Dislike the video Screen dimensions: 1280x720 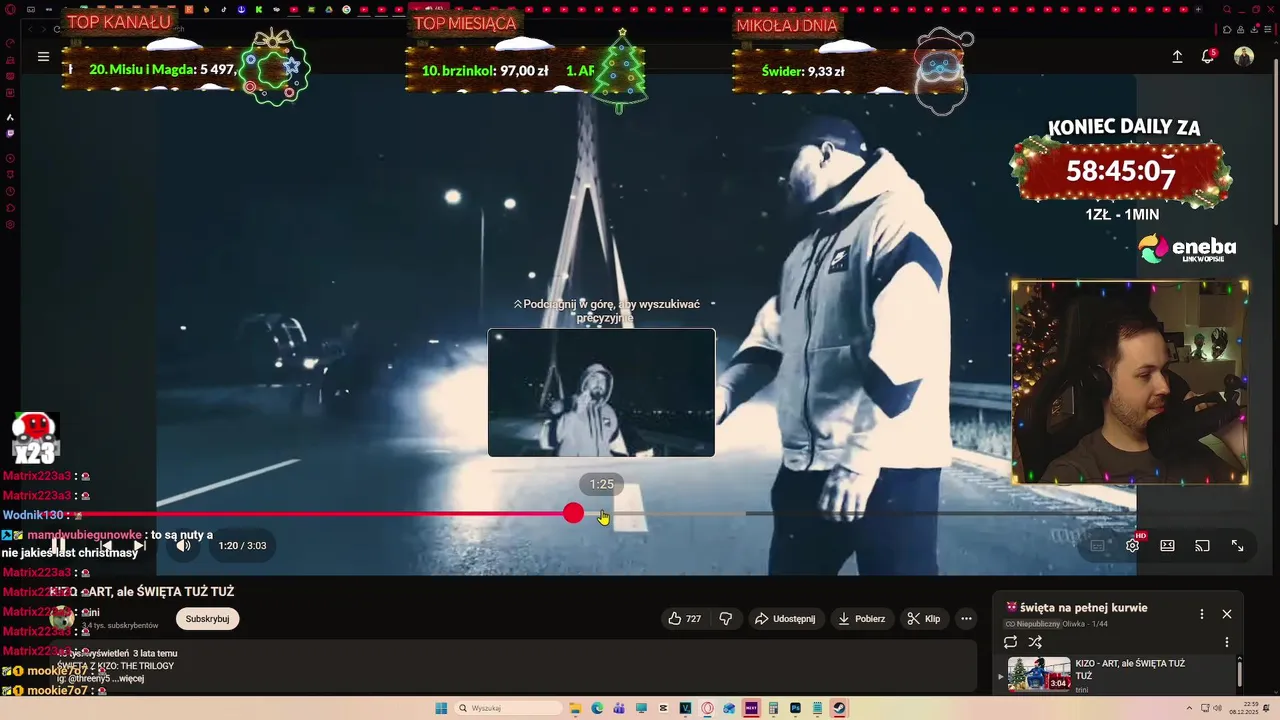[726, 619]
